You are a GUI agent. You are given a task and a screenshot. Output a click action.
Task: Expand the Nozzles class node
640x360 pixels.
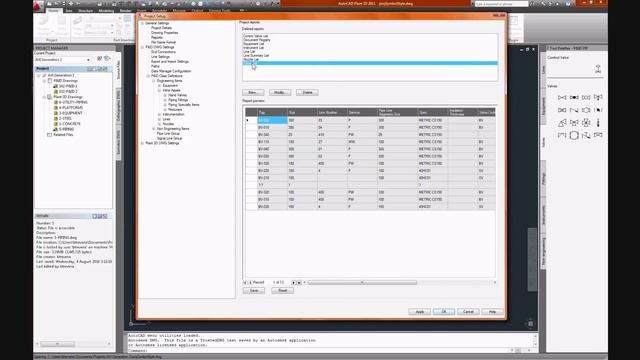(160, 124)
